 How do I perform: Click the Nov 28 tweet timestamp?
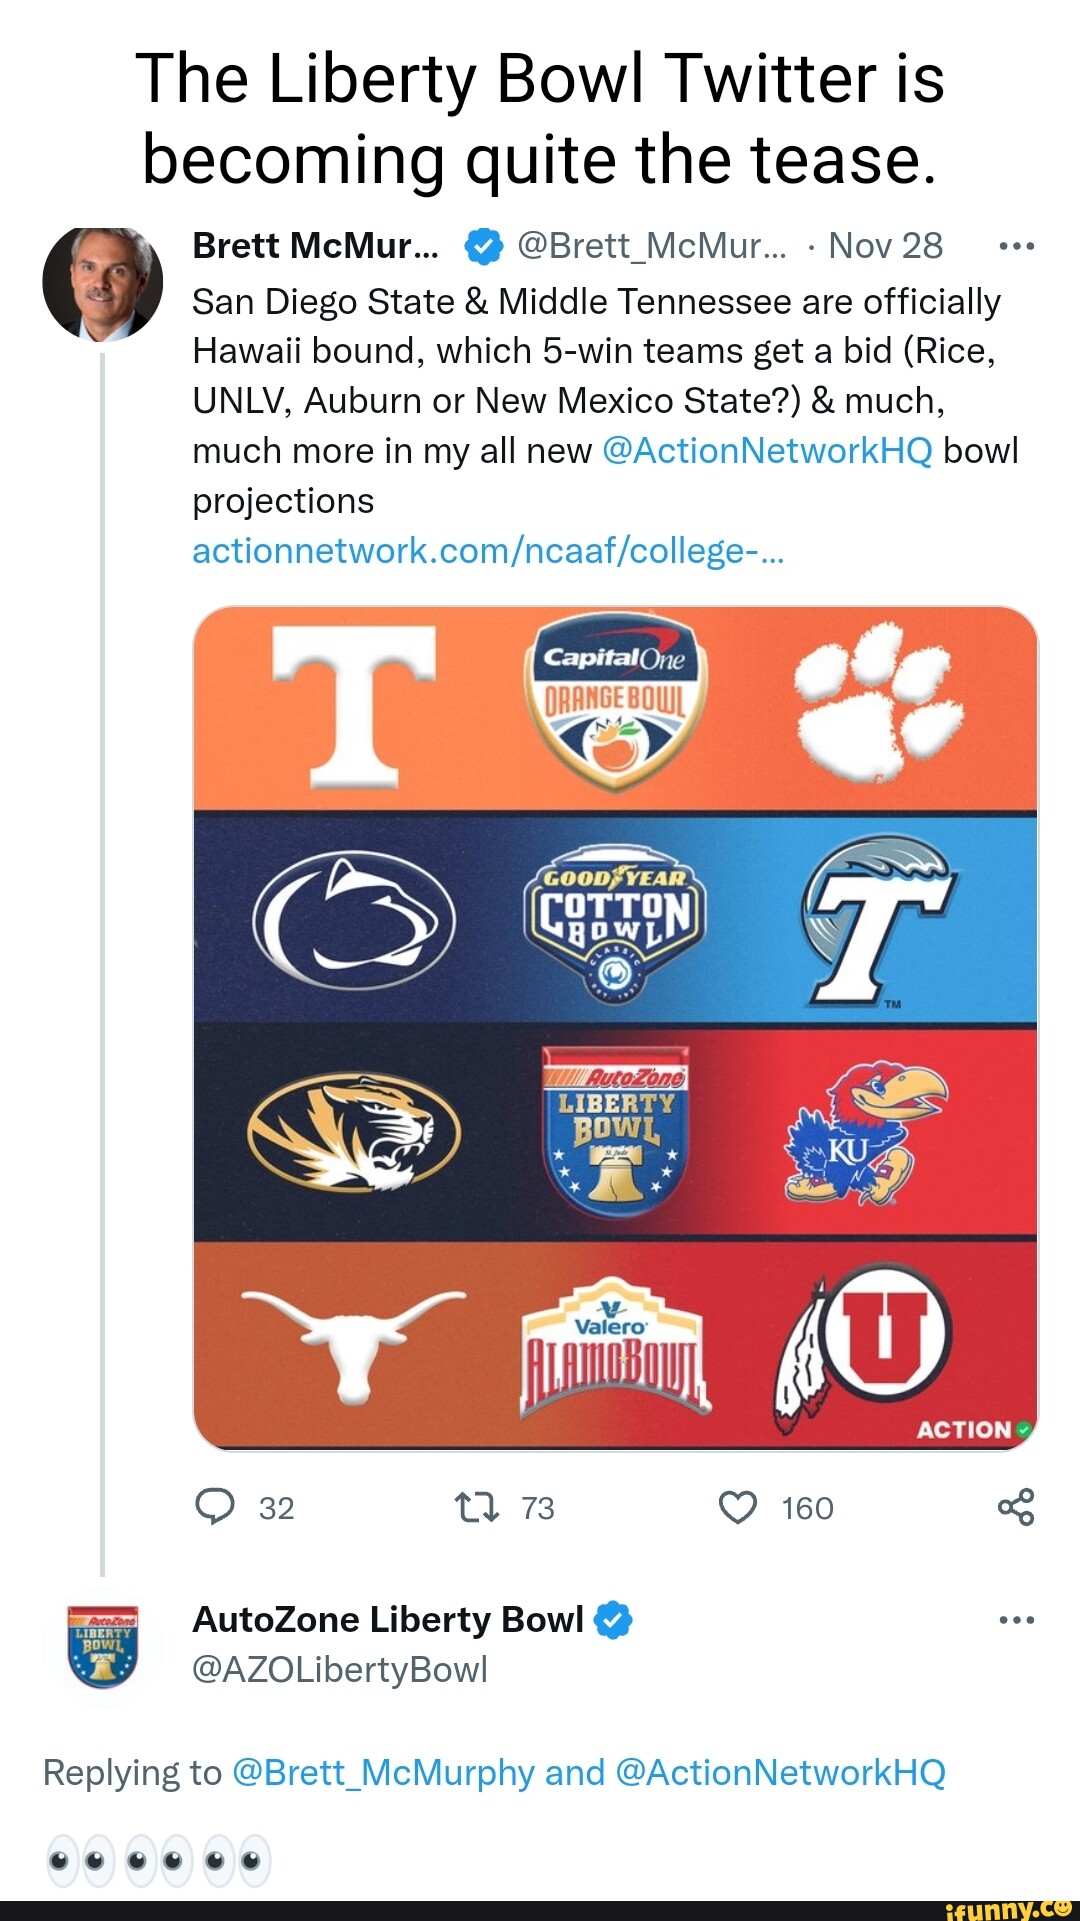[x=885, y=246]
